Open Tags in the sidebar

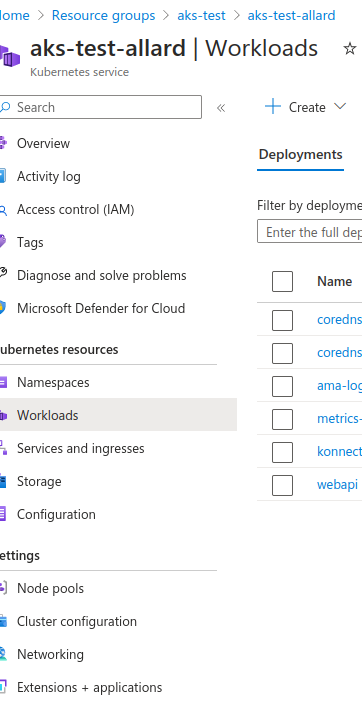tap(30, 242)
